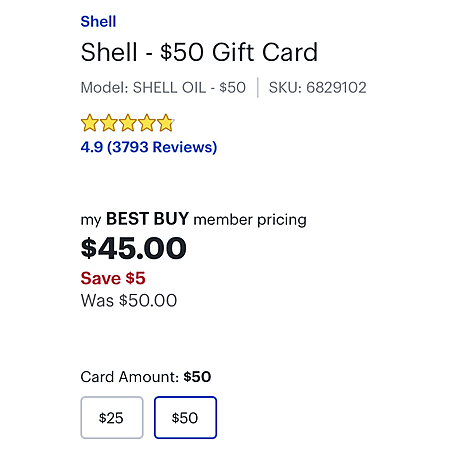
Task: Click the bold BEST BUY wording
Action: pos(147,219)
